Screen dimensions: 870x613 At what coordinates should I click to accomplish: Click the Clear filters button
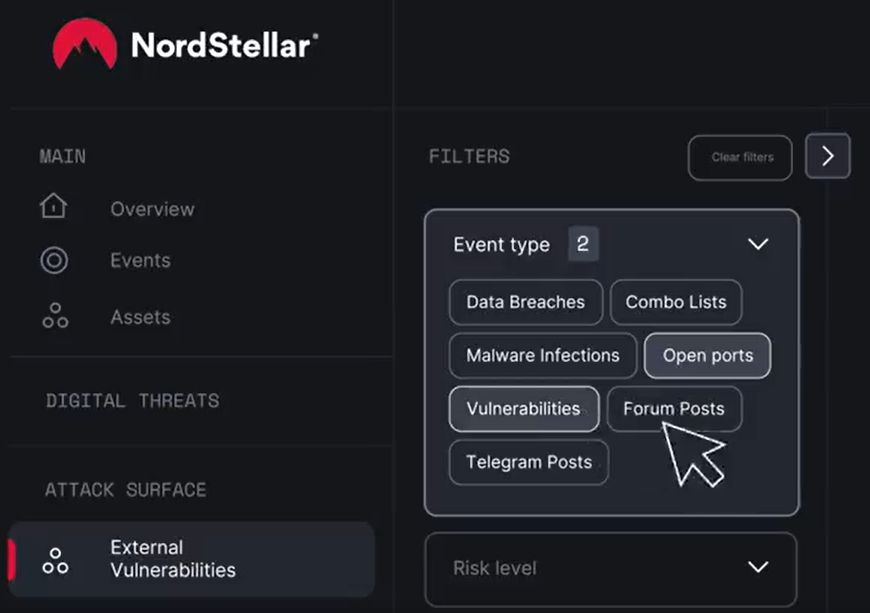[x=740, y=158]
